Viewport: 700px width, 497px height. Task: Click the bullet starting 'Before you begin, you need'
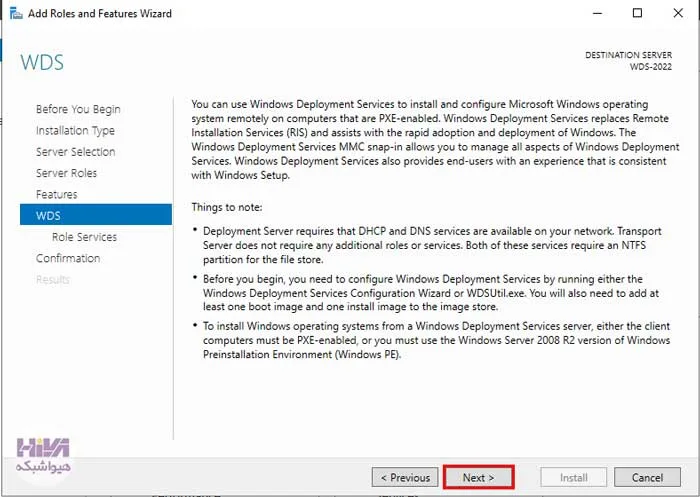coord(431,293)
